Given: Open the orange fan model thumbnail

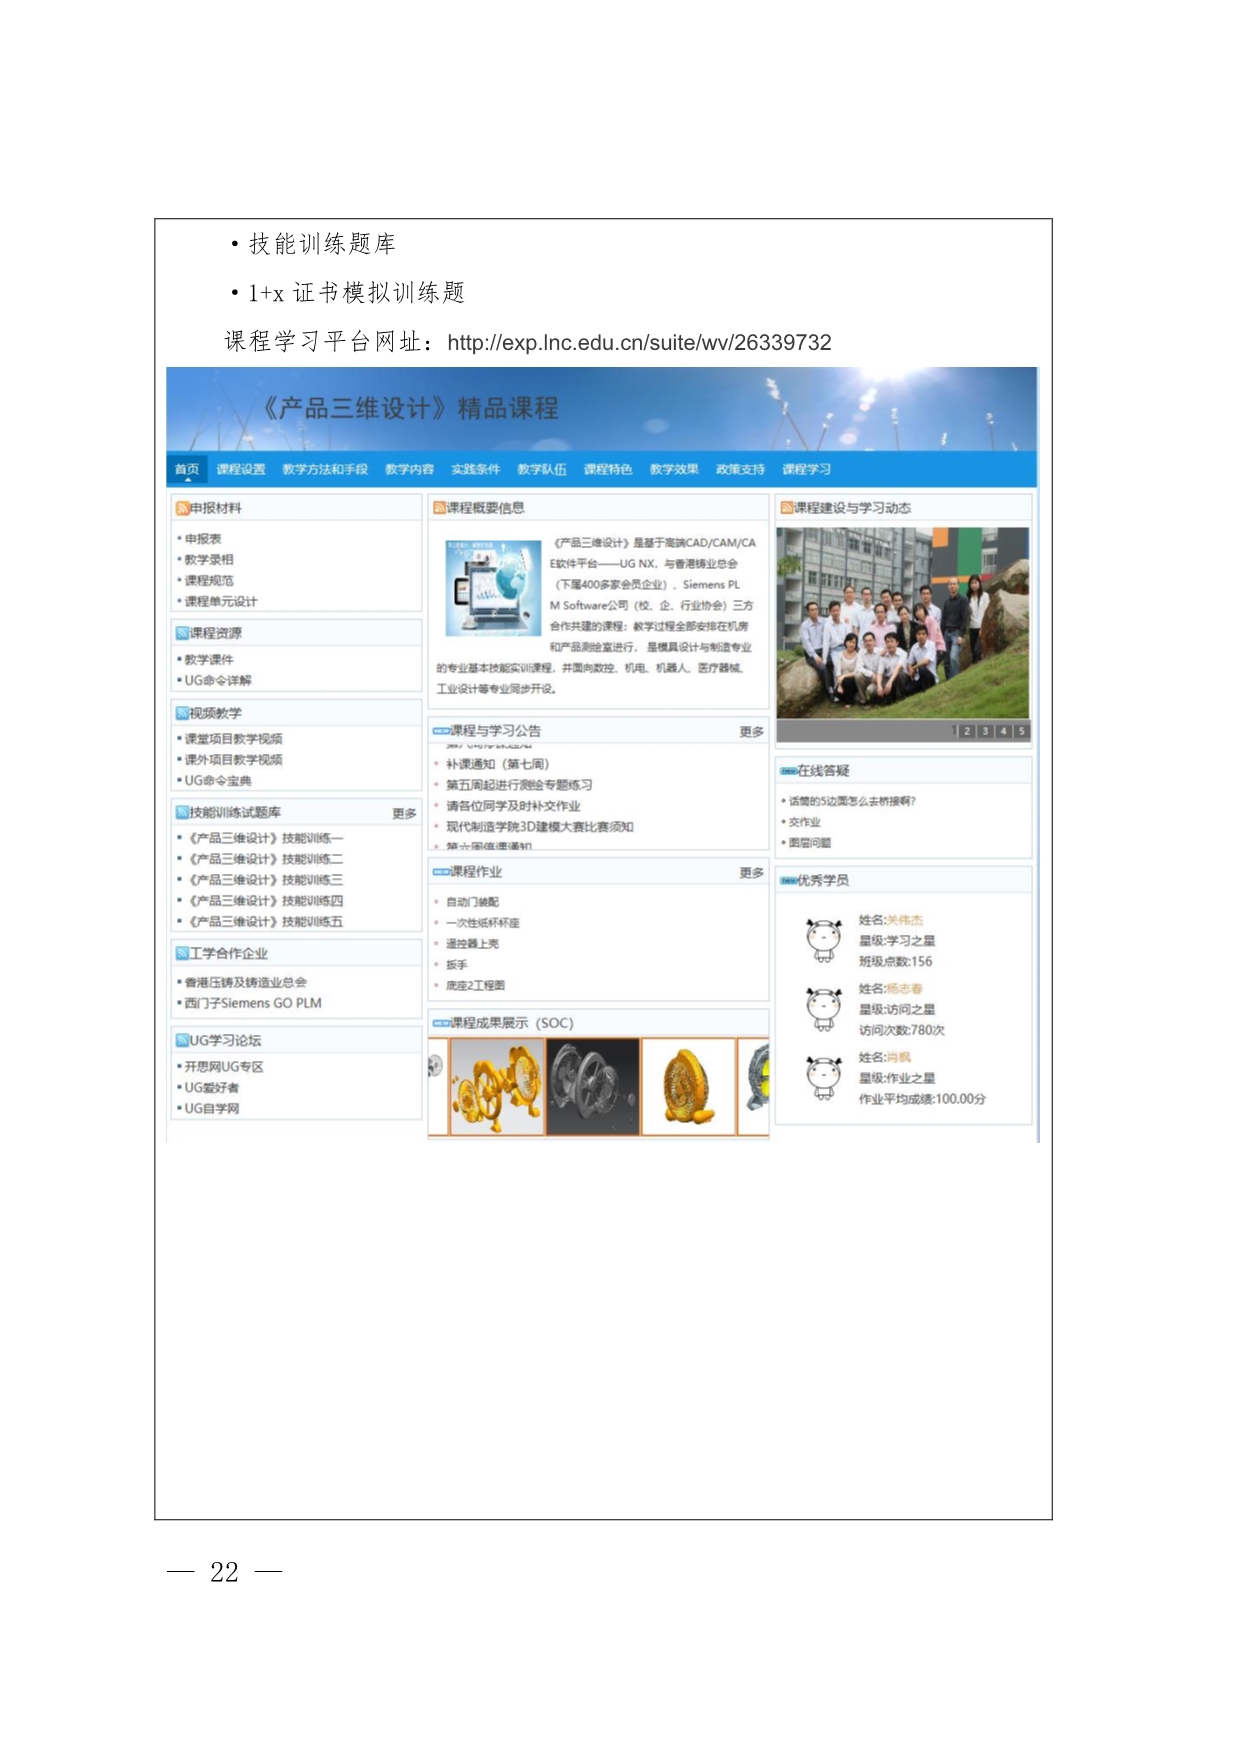Looking at the screenshot, I should 689,1087.
